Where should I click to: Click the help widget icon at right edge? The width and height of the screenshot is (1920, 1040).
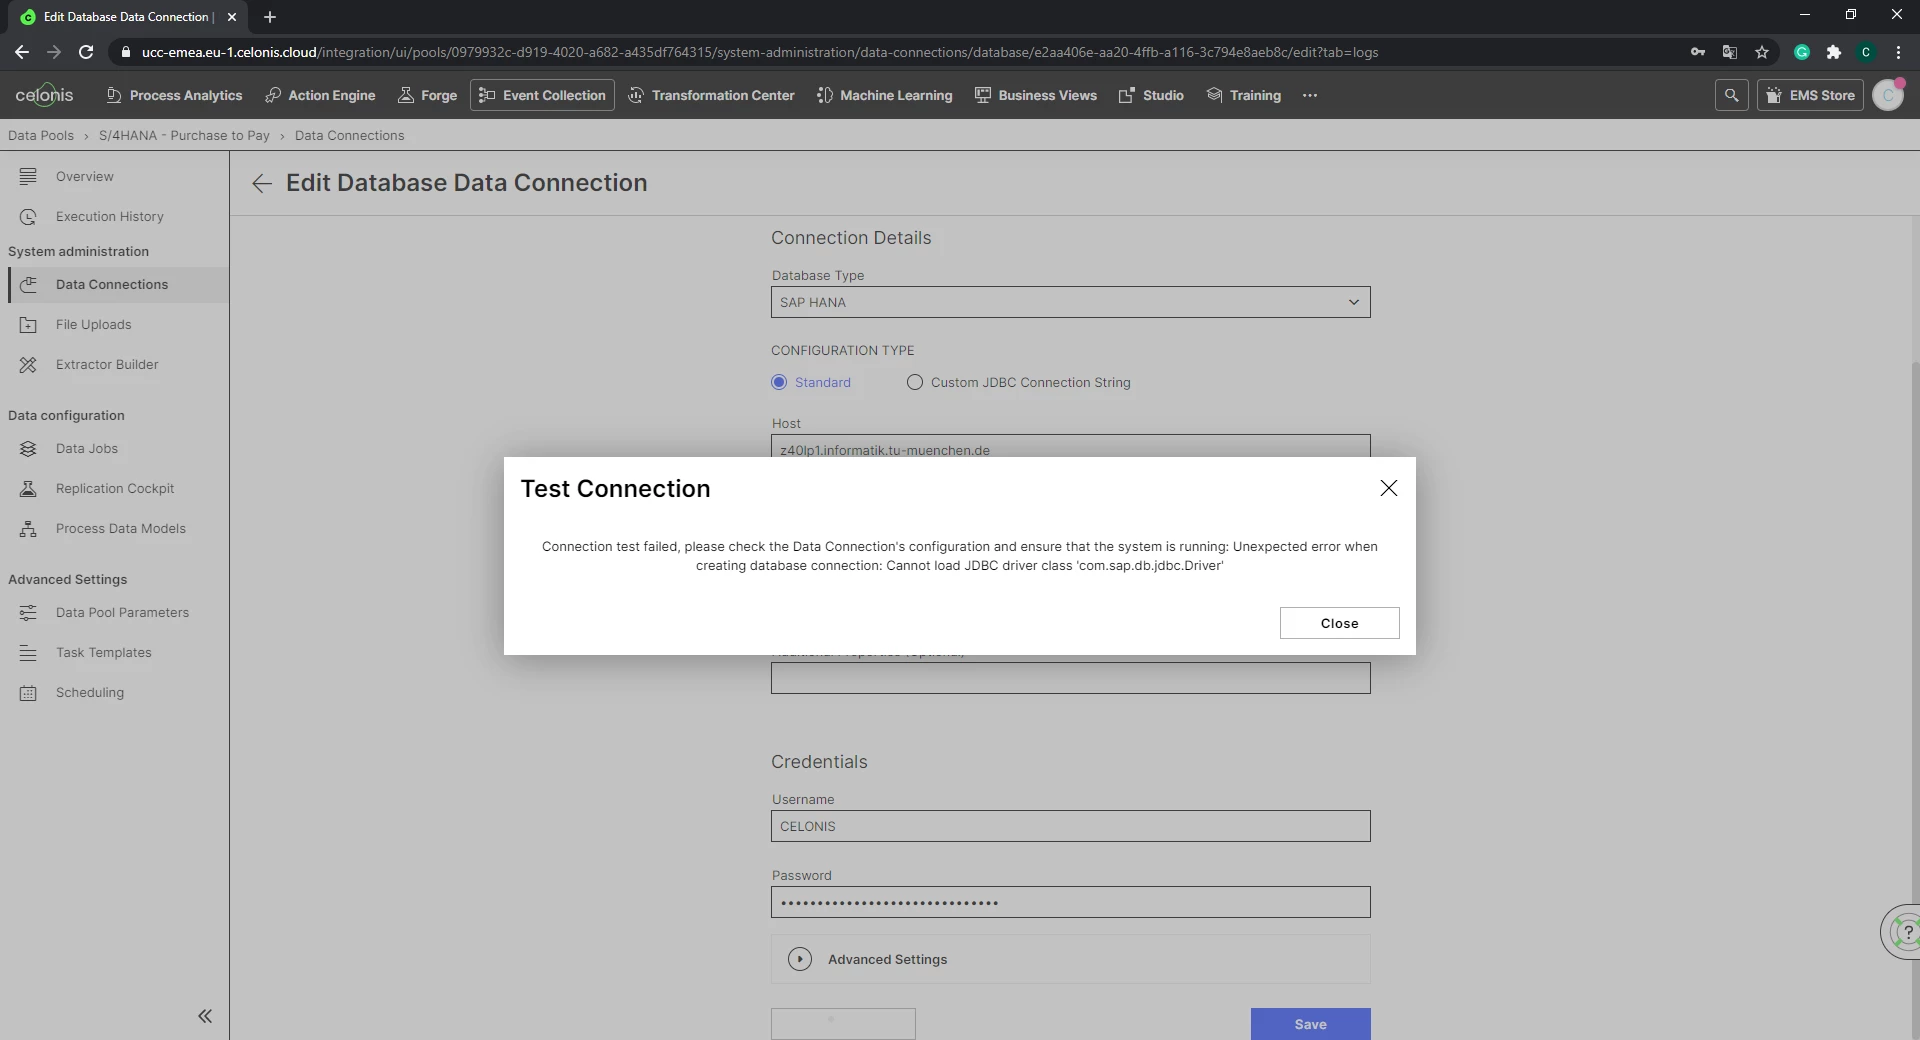pyautogui.click(x=1904, y=932)
